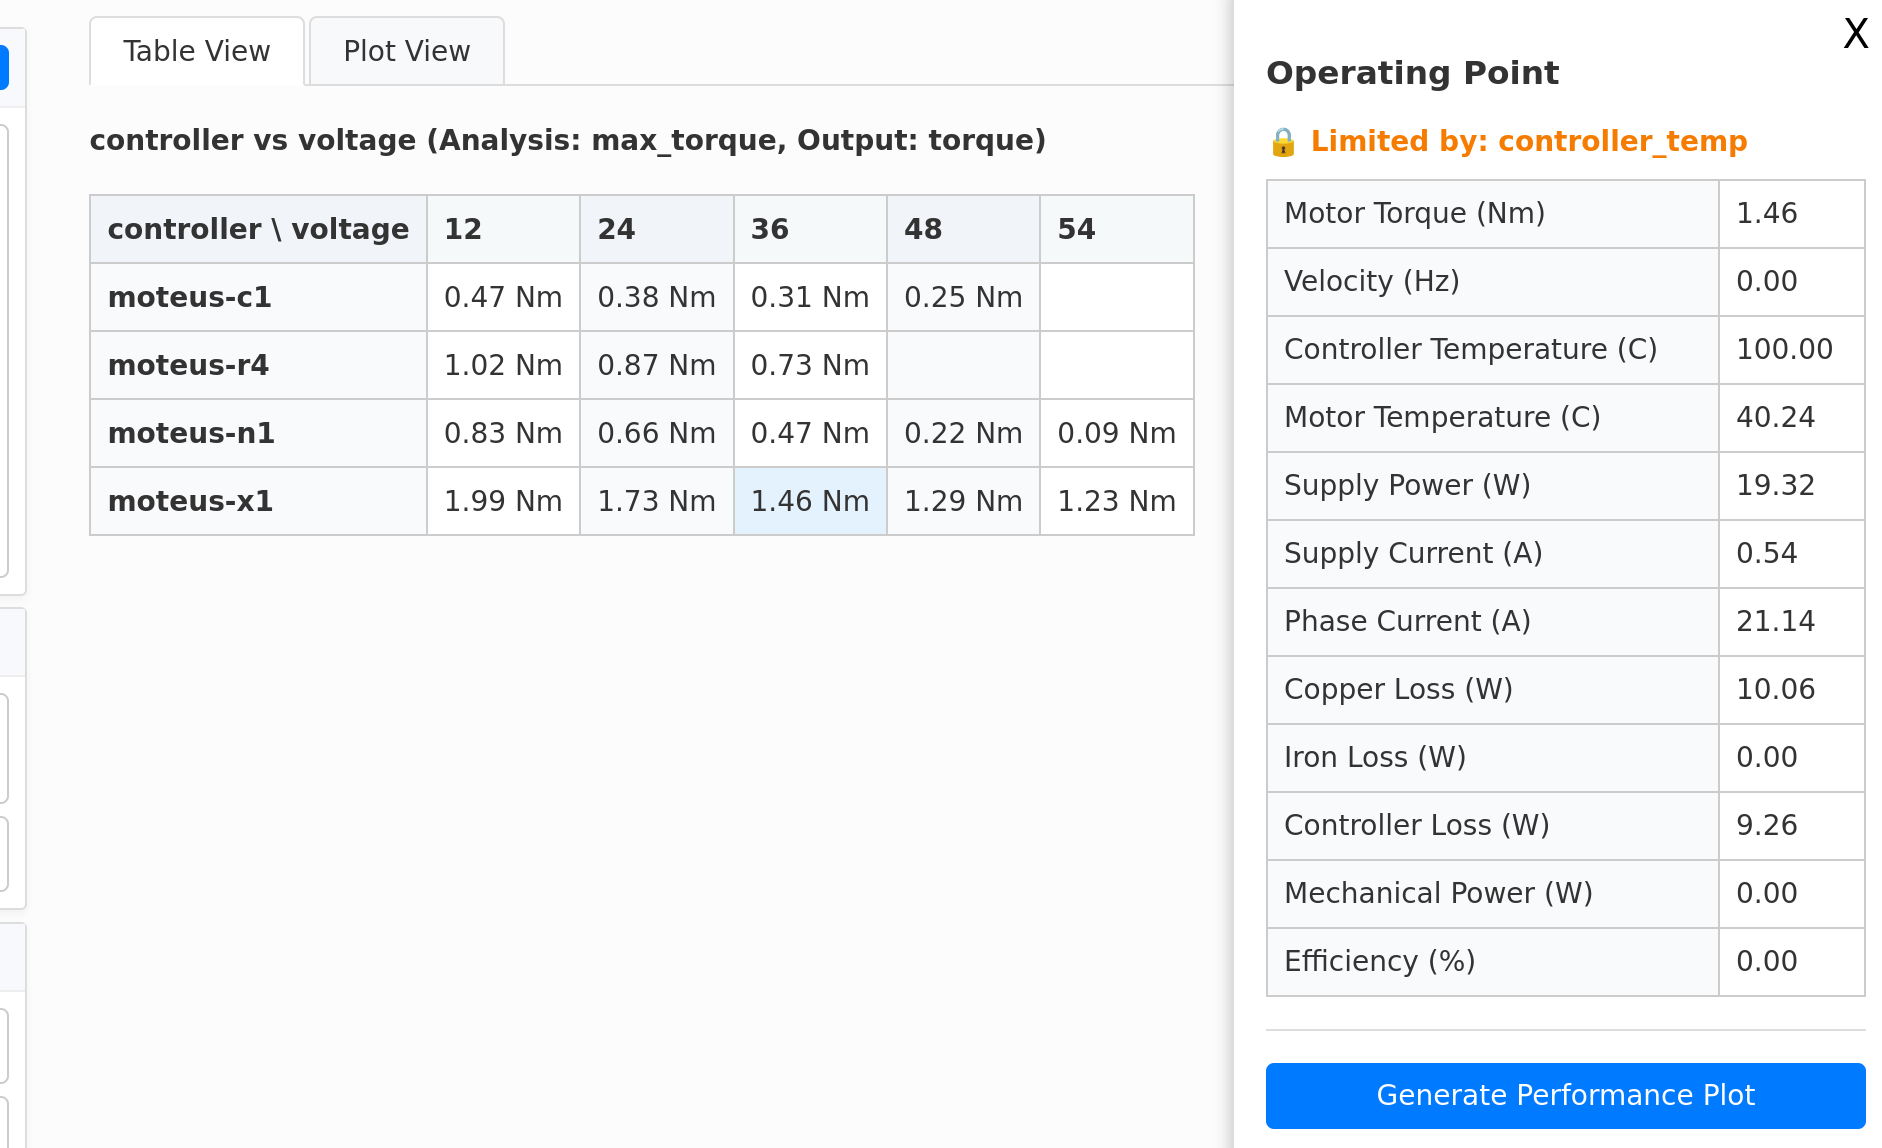This screenshot has width=1882, height=1148.
Task: Click the Limited by controller_temp label
Action: [x=1528, y=142]
